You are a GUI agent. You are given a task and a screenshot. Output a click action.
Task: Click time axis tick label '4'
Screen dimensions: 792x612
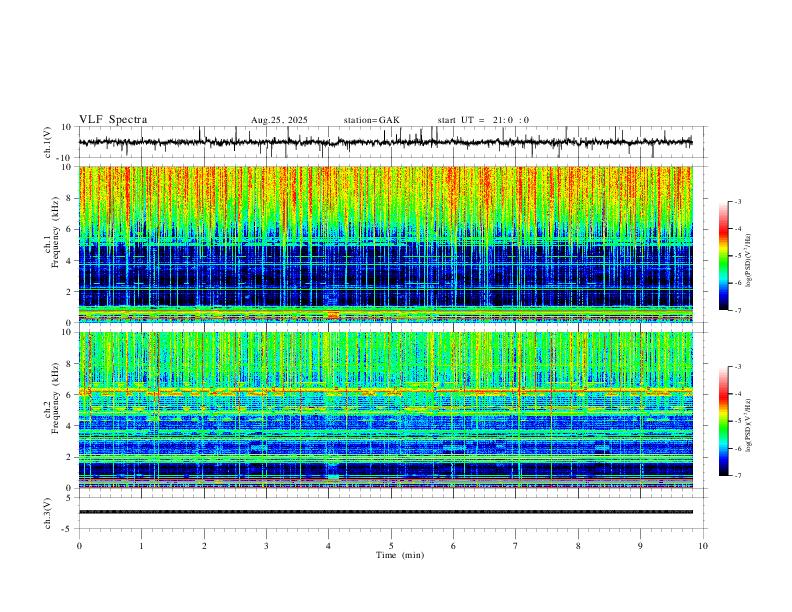(329, 546)
